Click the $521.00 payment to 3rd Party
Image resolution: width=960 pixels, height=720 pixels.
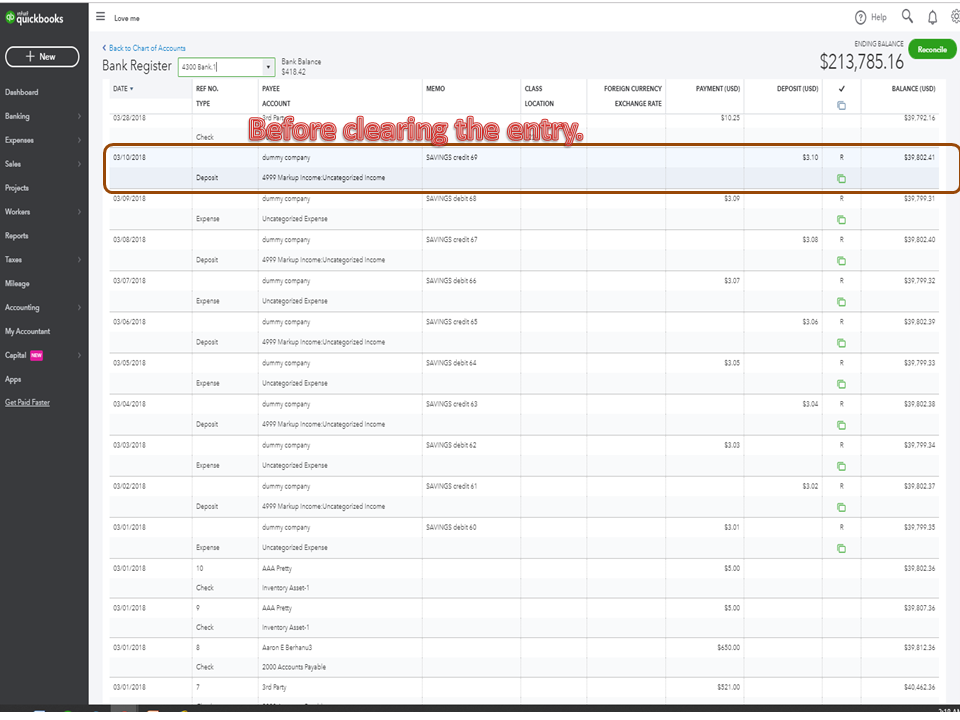tap(729, 687)
